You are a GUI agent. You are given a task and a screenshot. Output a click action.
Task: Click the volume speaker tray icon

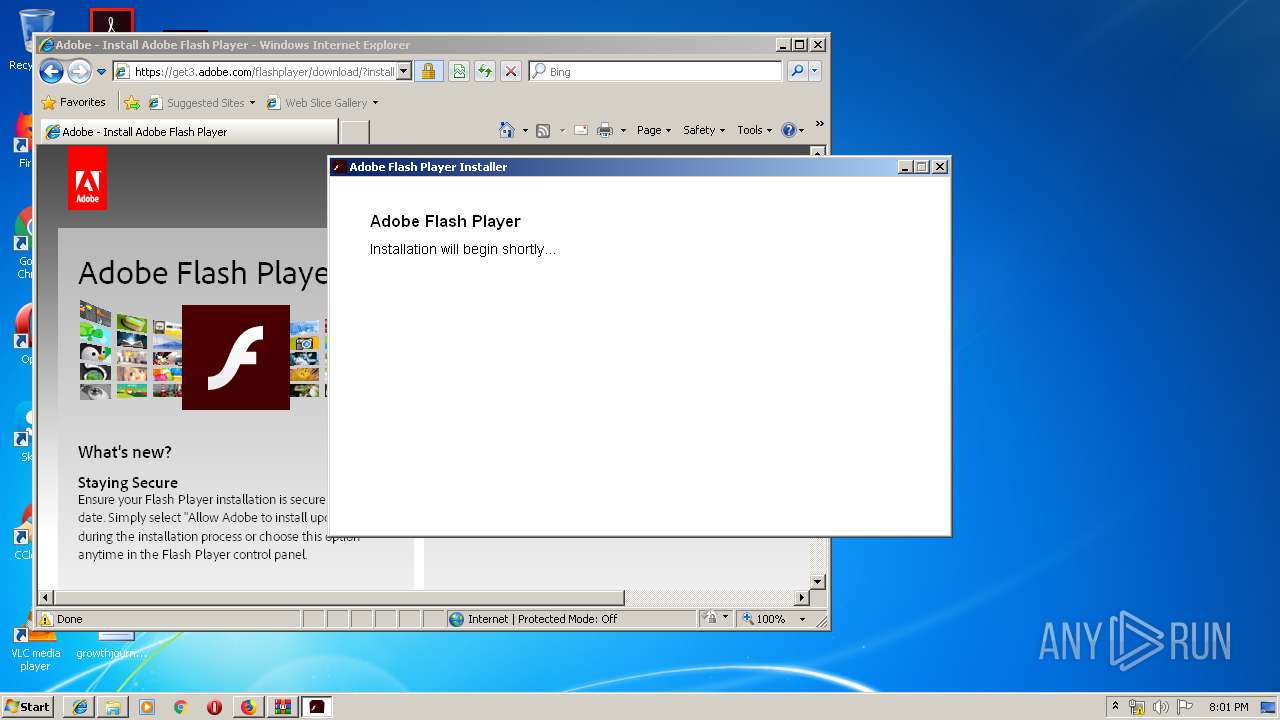click(1160, 707)
